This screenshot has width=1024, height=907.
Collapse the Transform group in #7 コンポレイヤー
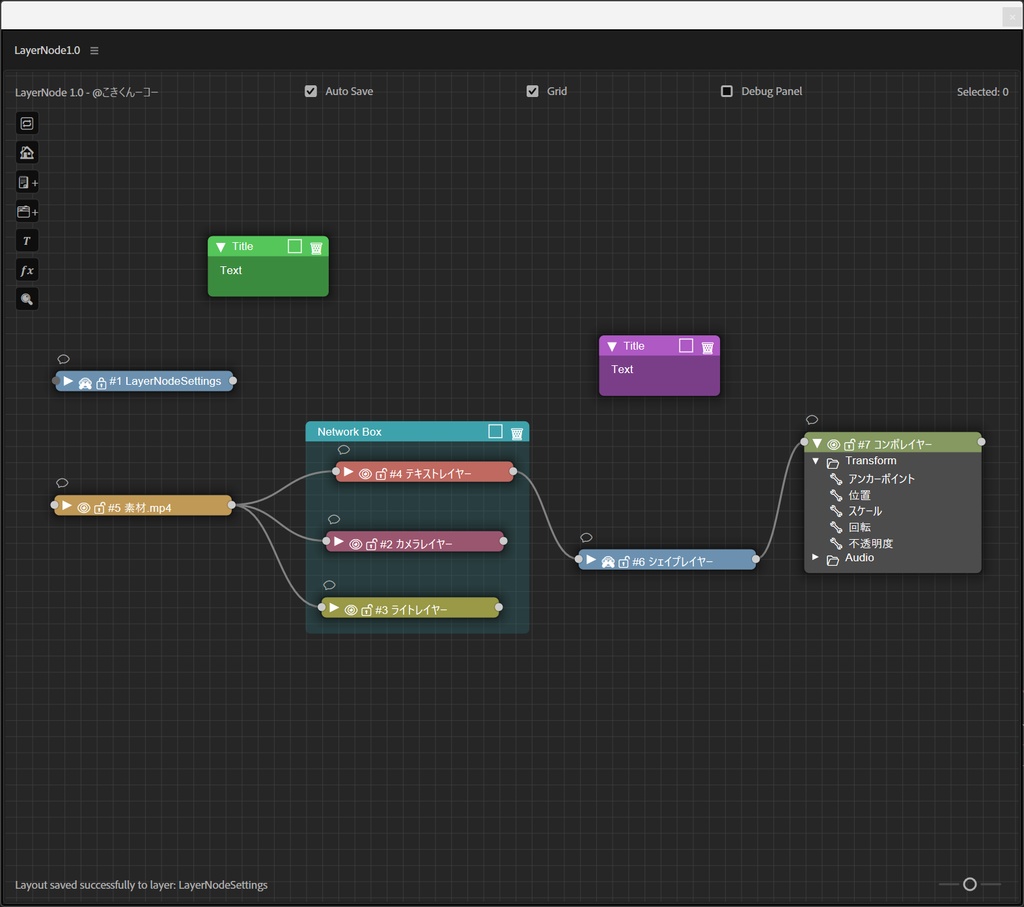click(817, 461)
